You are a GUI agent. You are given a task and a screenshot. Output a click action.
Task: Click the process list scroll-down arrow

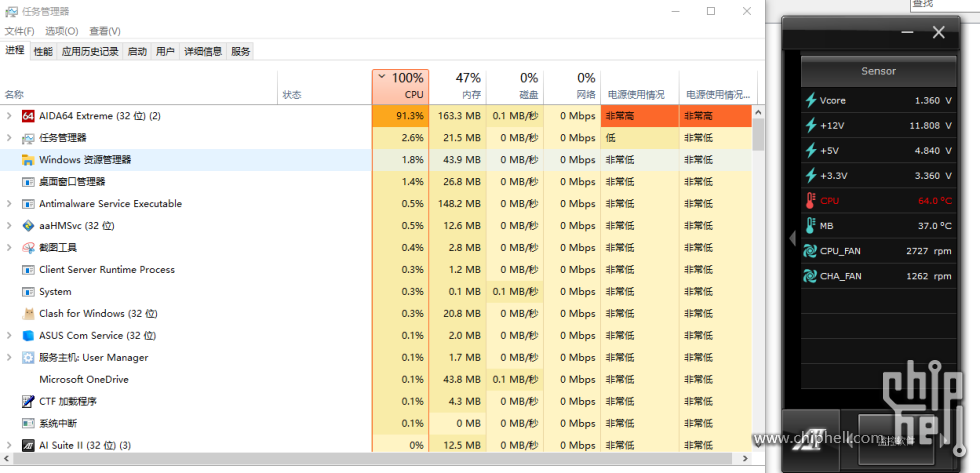[758, 444]
